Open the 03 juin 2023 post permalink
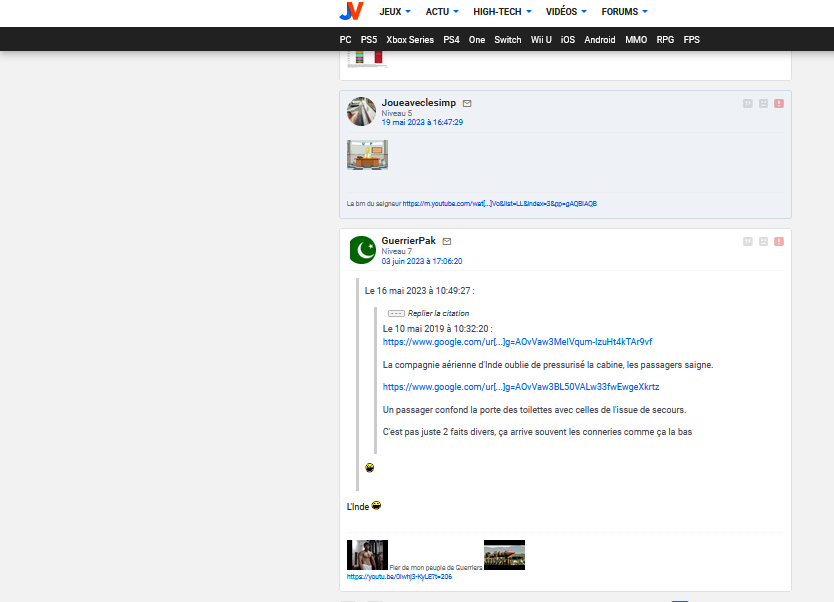The height and width of the screenshot is (602, 834). (422, 261)
